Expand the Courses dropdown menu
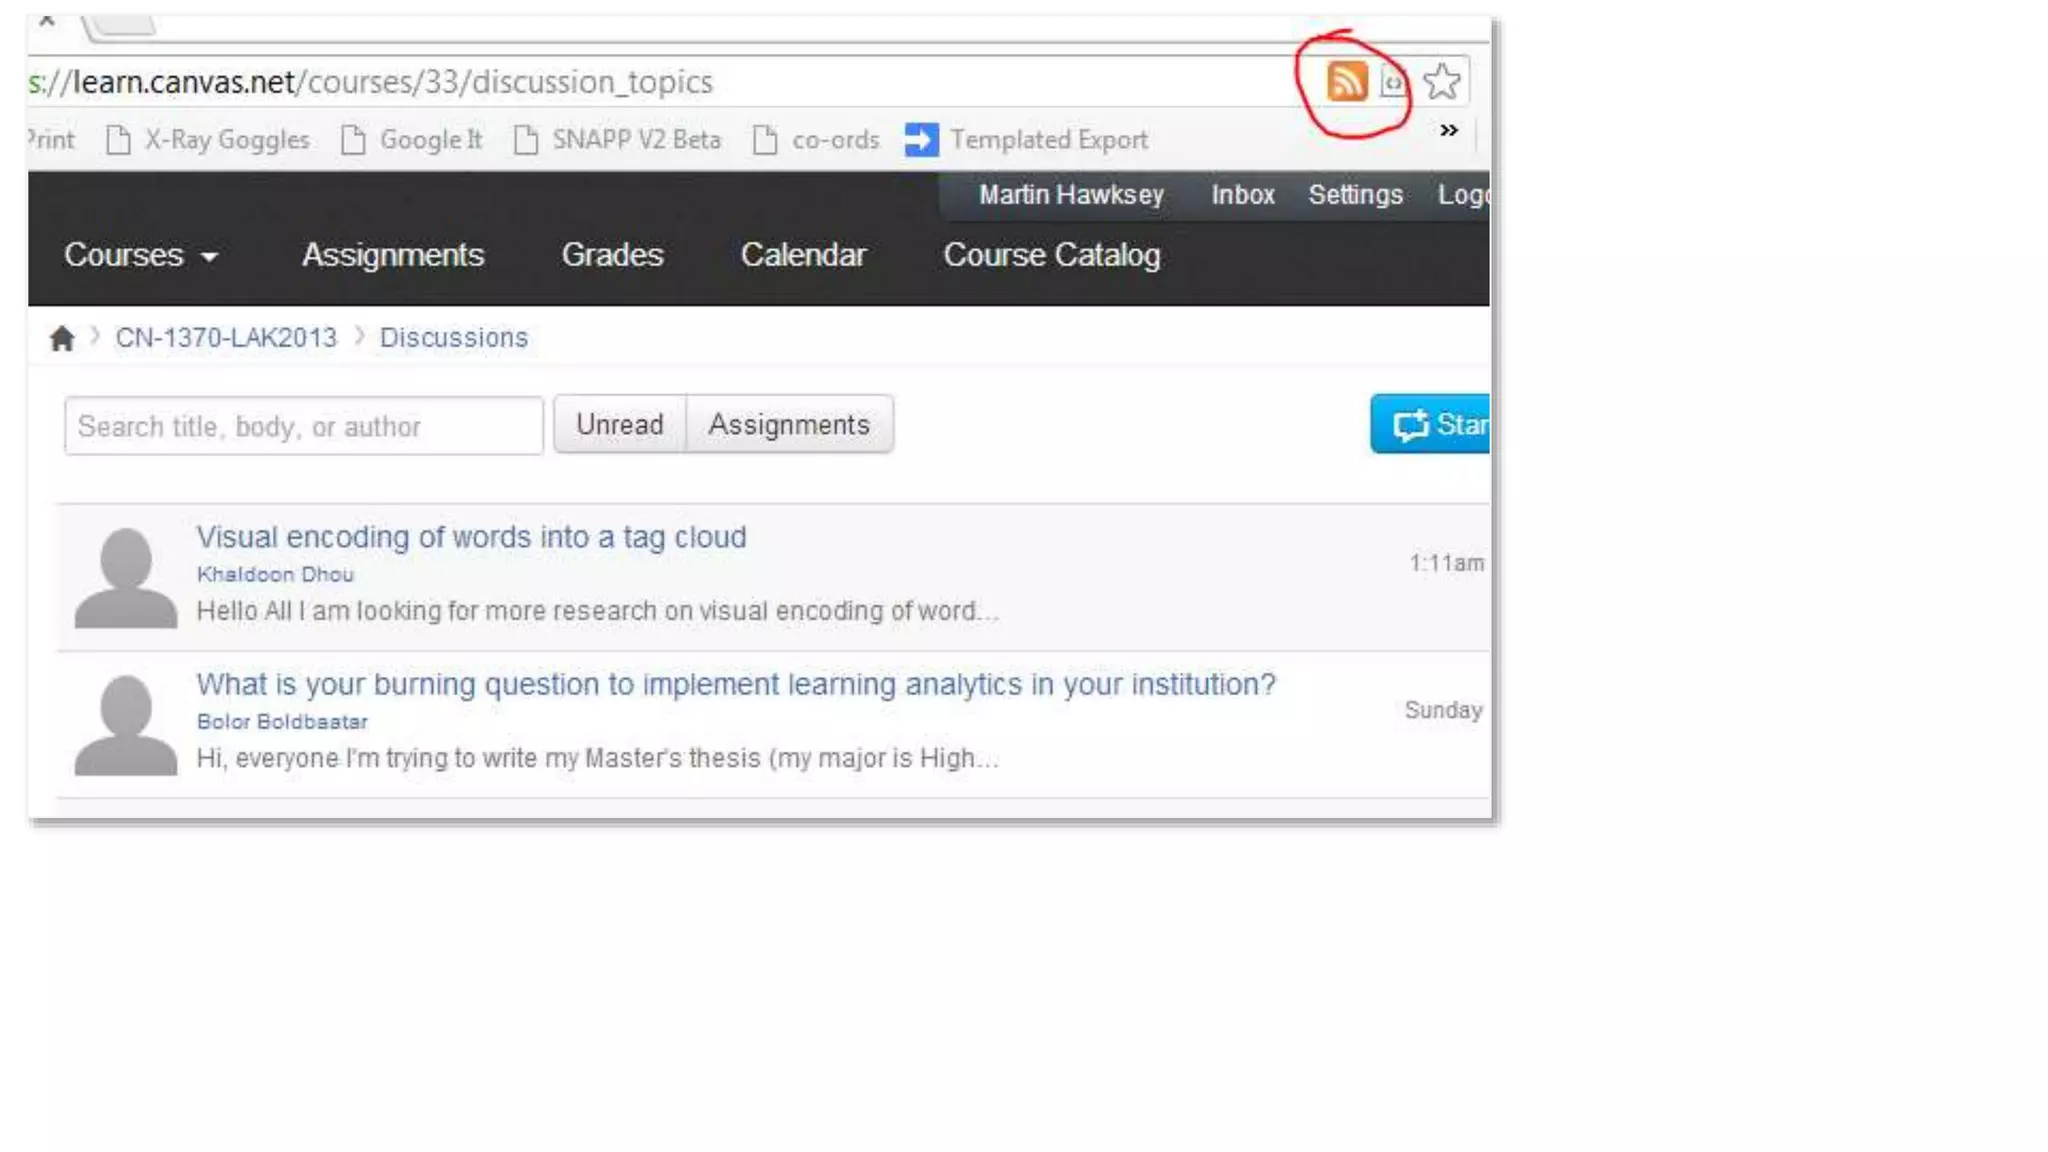The height and width of the screenshot is (1152, 2048). pos(141,255)
